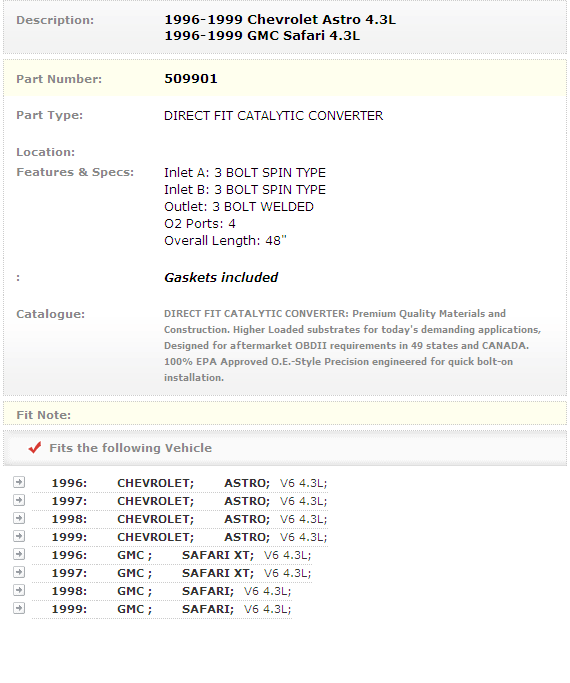Click the O2 Ports: 4 spec
Screen dimensions: 570x683
coord(200,224)
